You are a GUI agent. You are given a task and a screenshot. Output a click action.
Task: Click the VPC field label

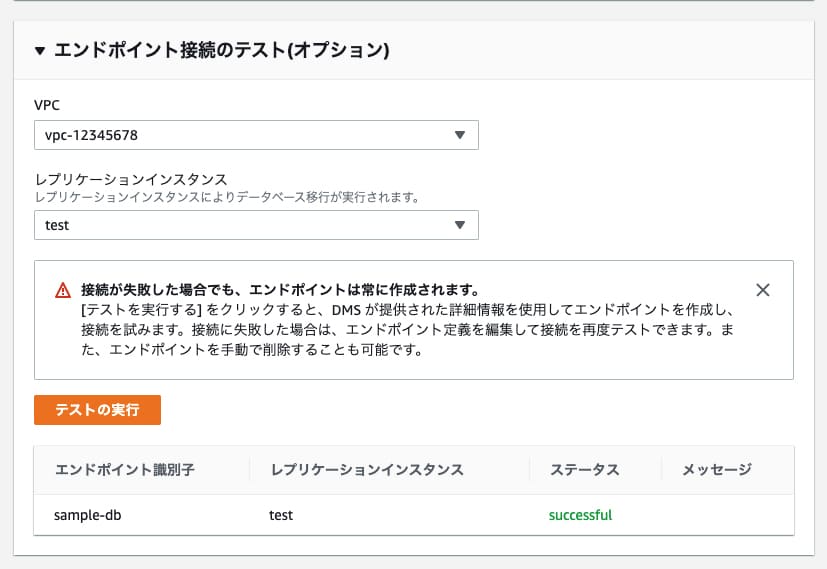[x=46, y=103]
